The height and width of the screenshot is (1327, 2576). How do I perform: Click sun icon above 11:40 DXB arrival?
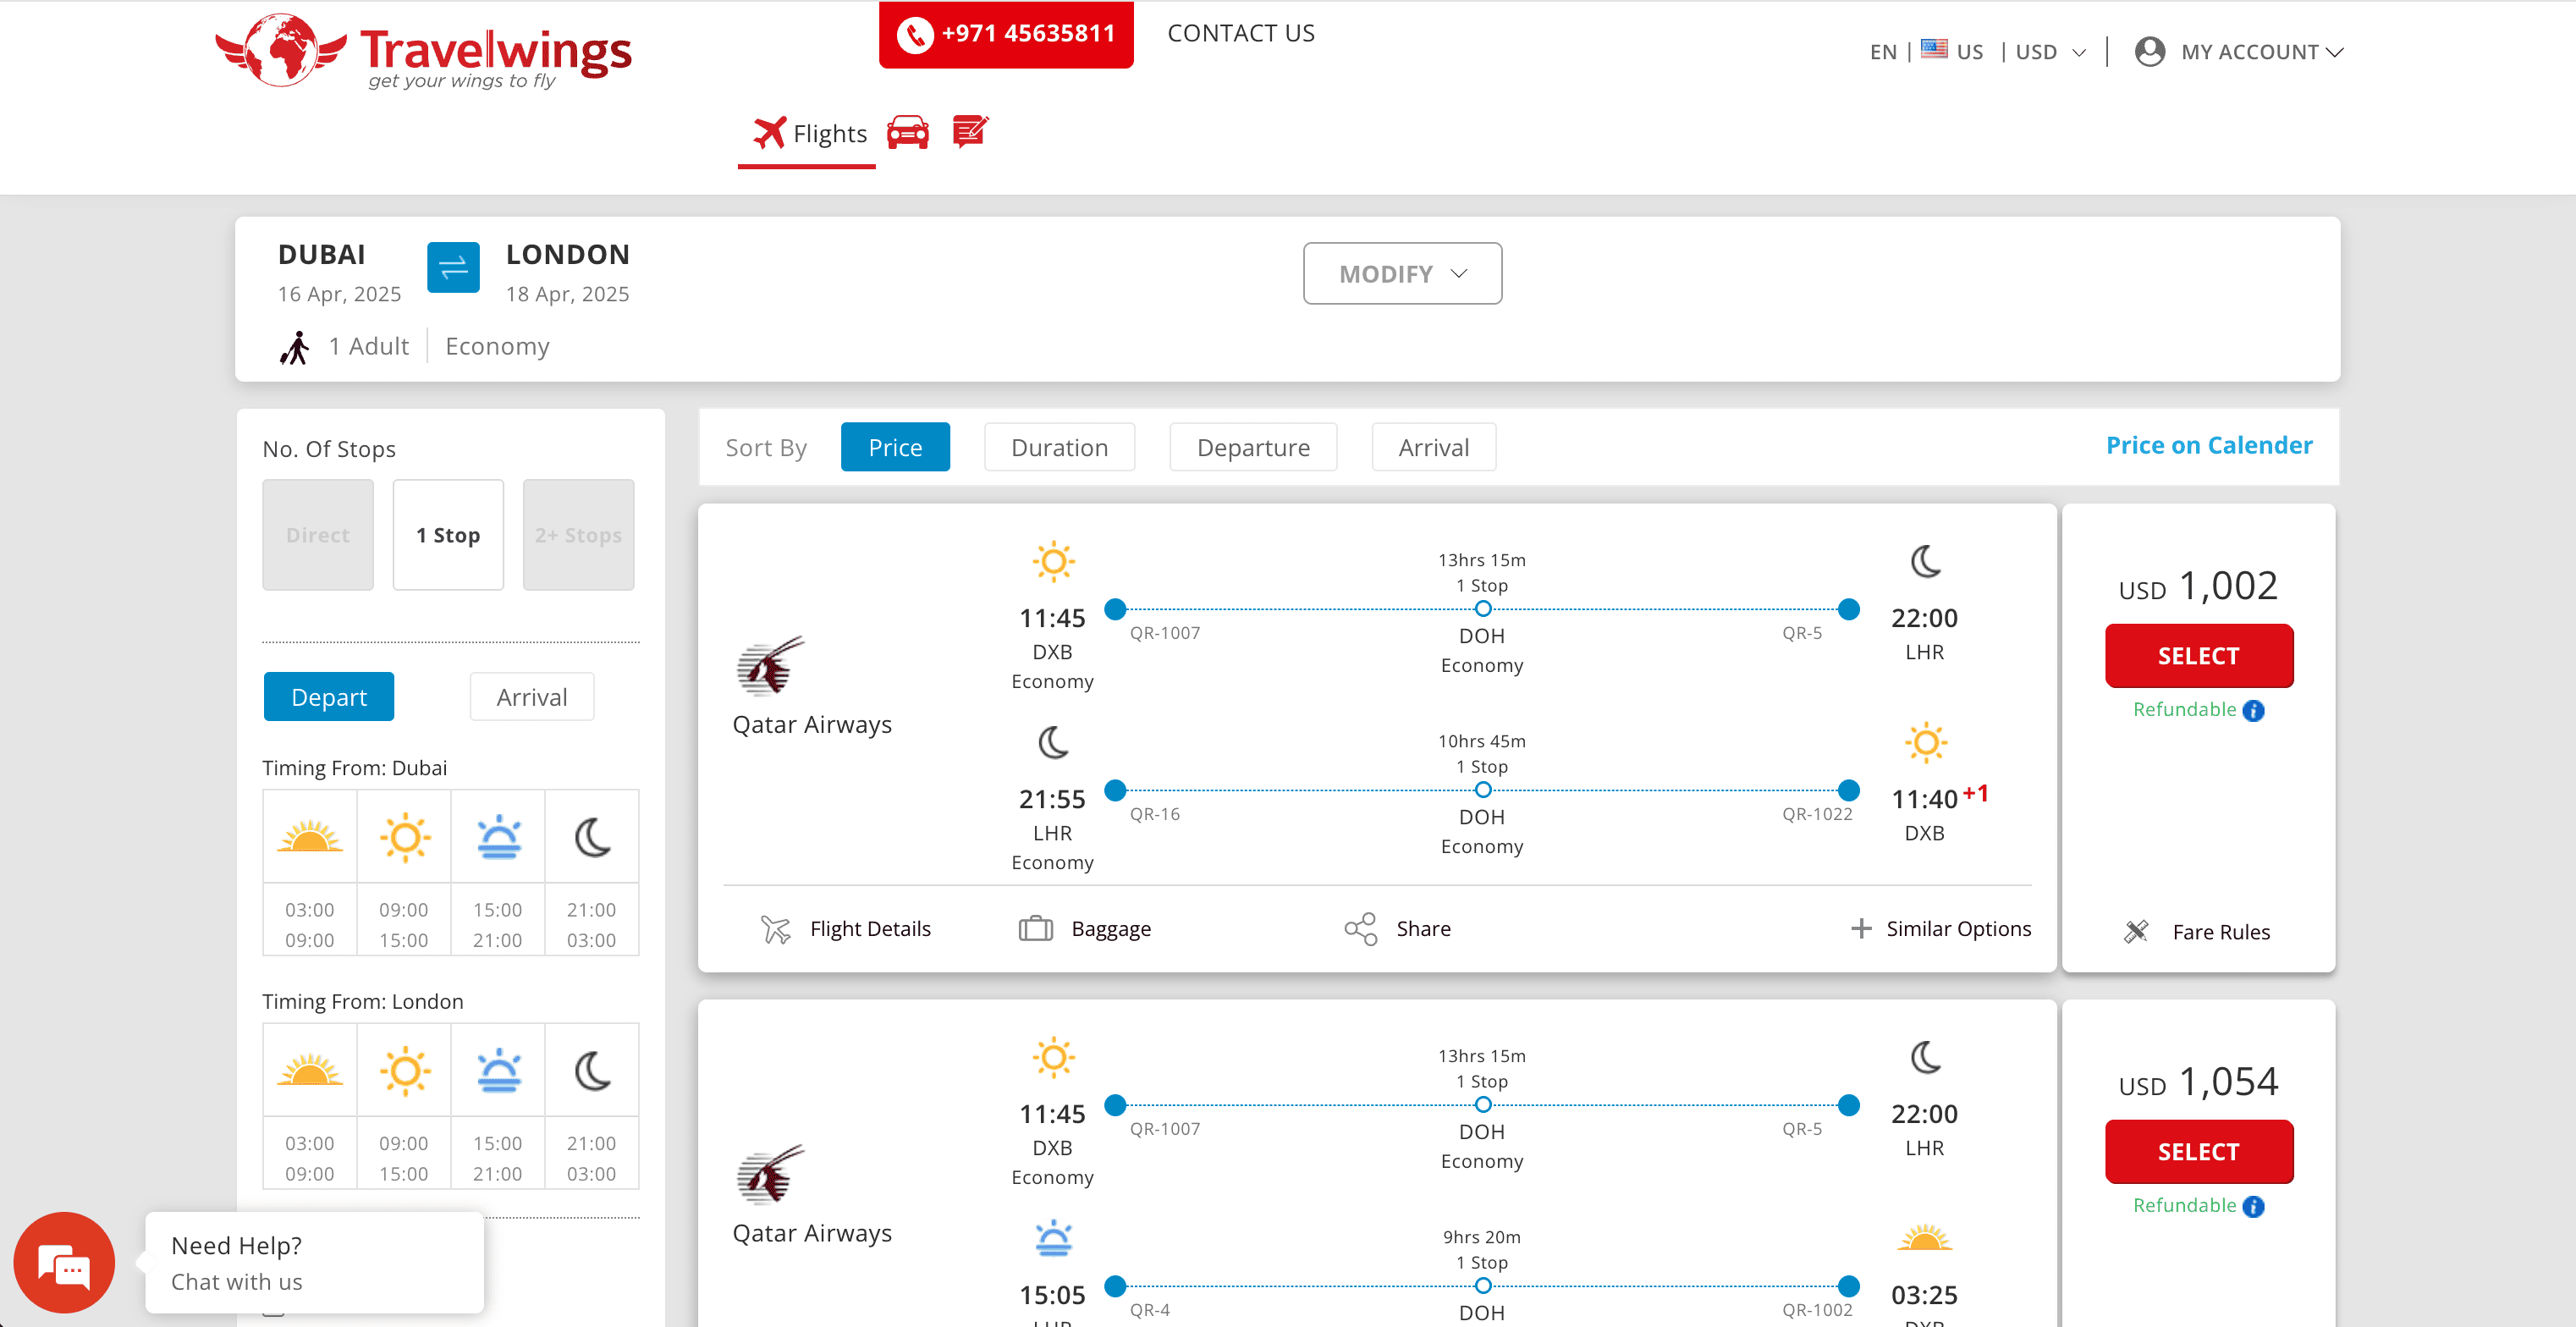tap(1925, 742)
